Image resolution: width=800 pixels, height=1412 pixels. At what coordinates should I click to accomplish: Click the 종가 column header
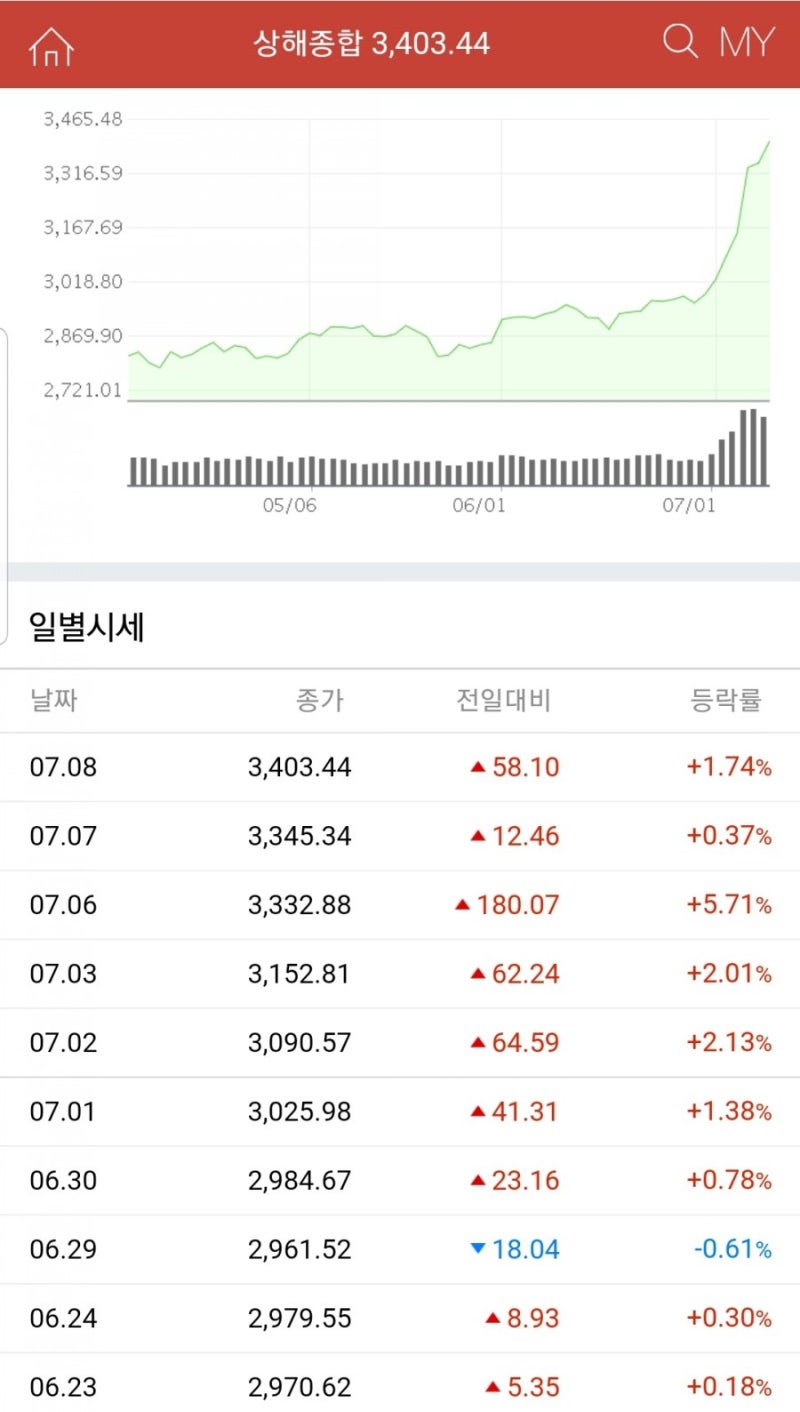(320, 701)
